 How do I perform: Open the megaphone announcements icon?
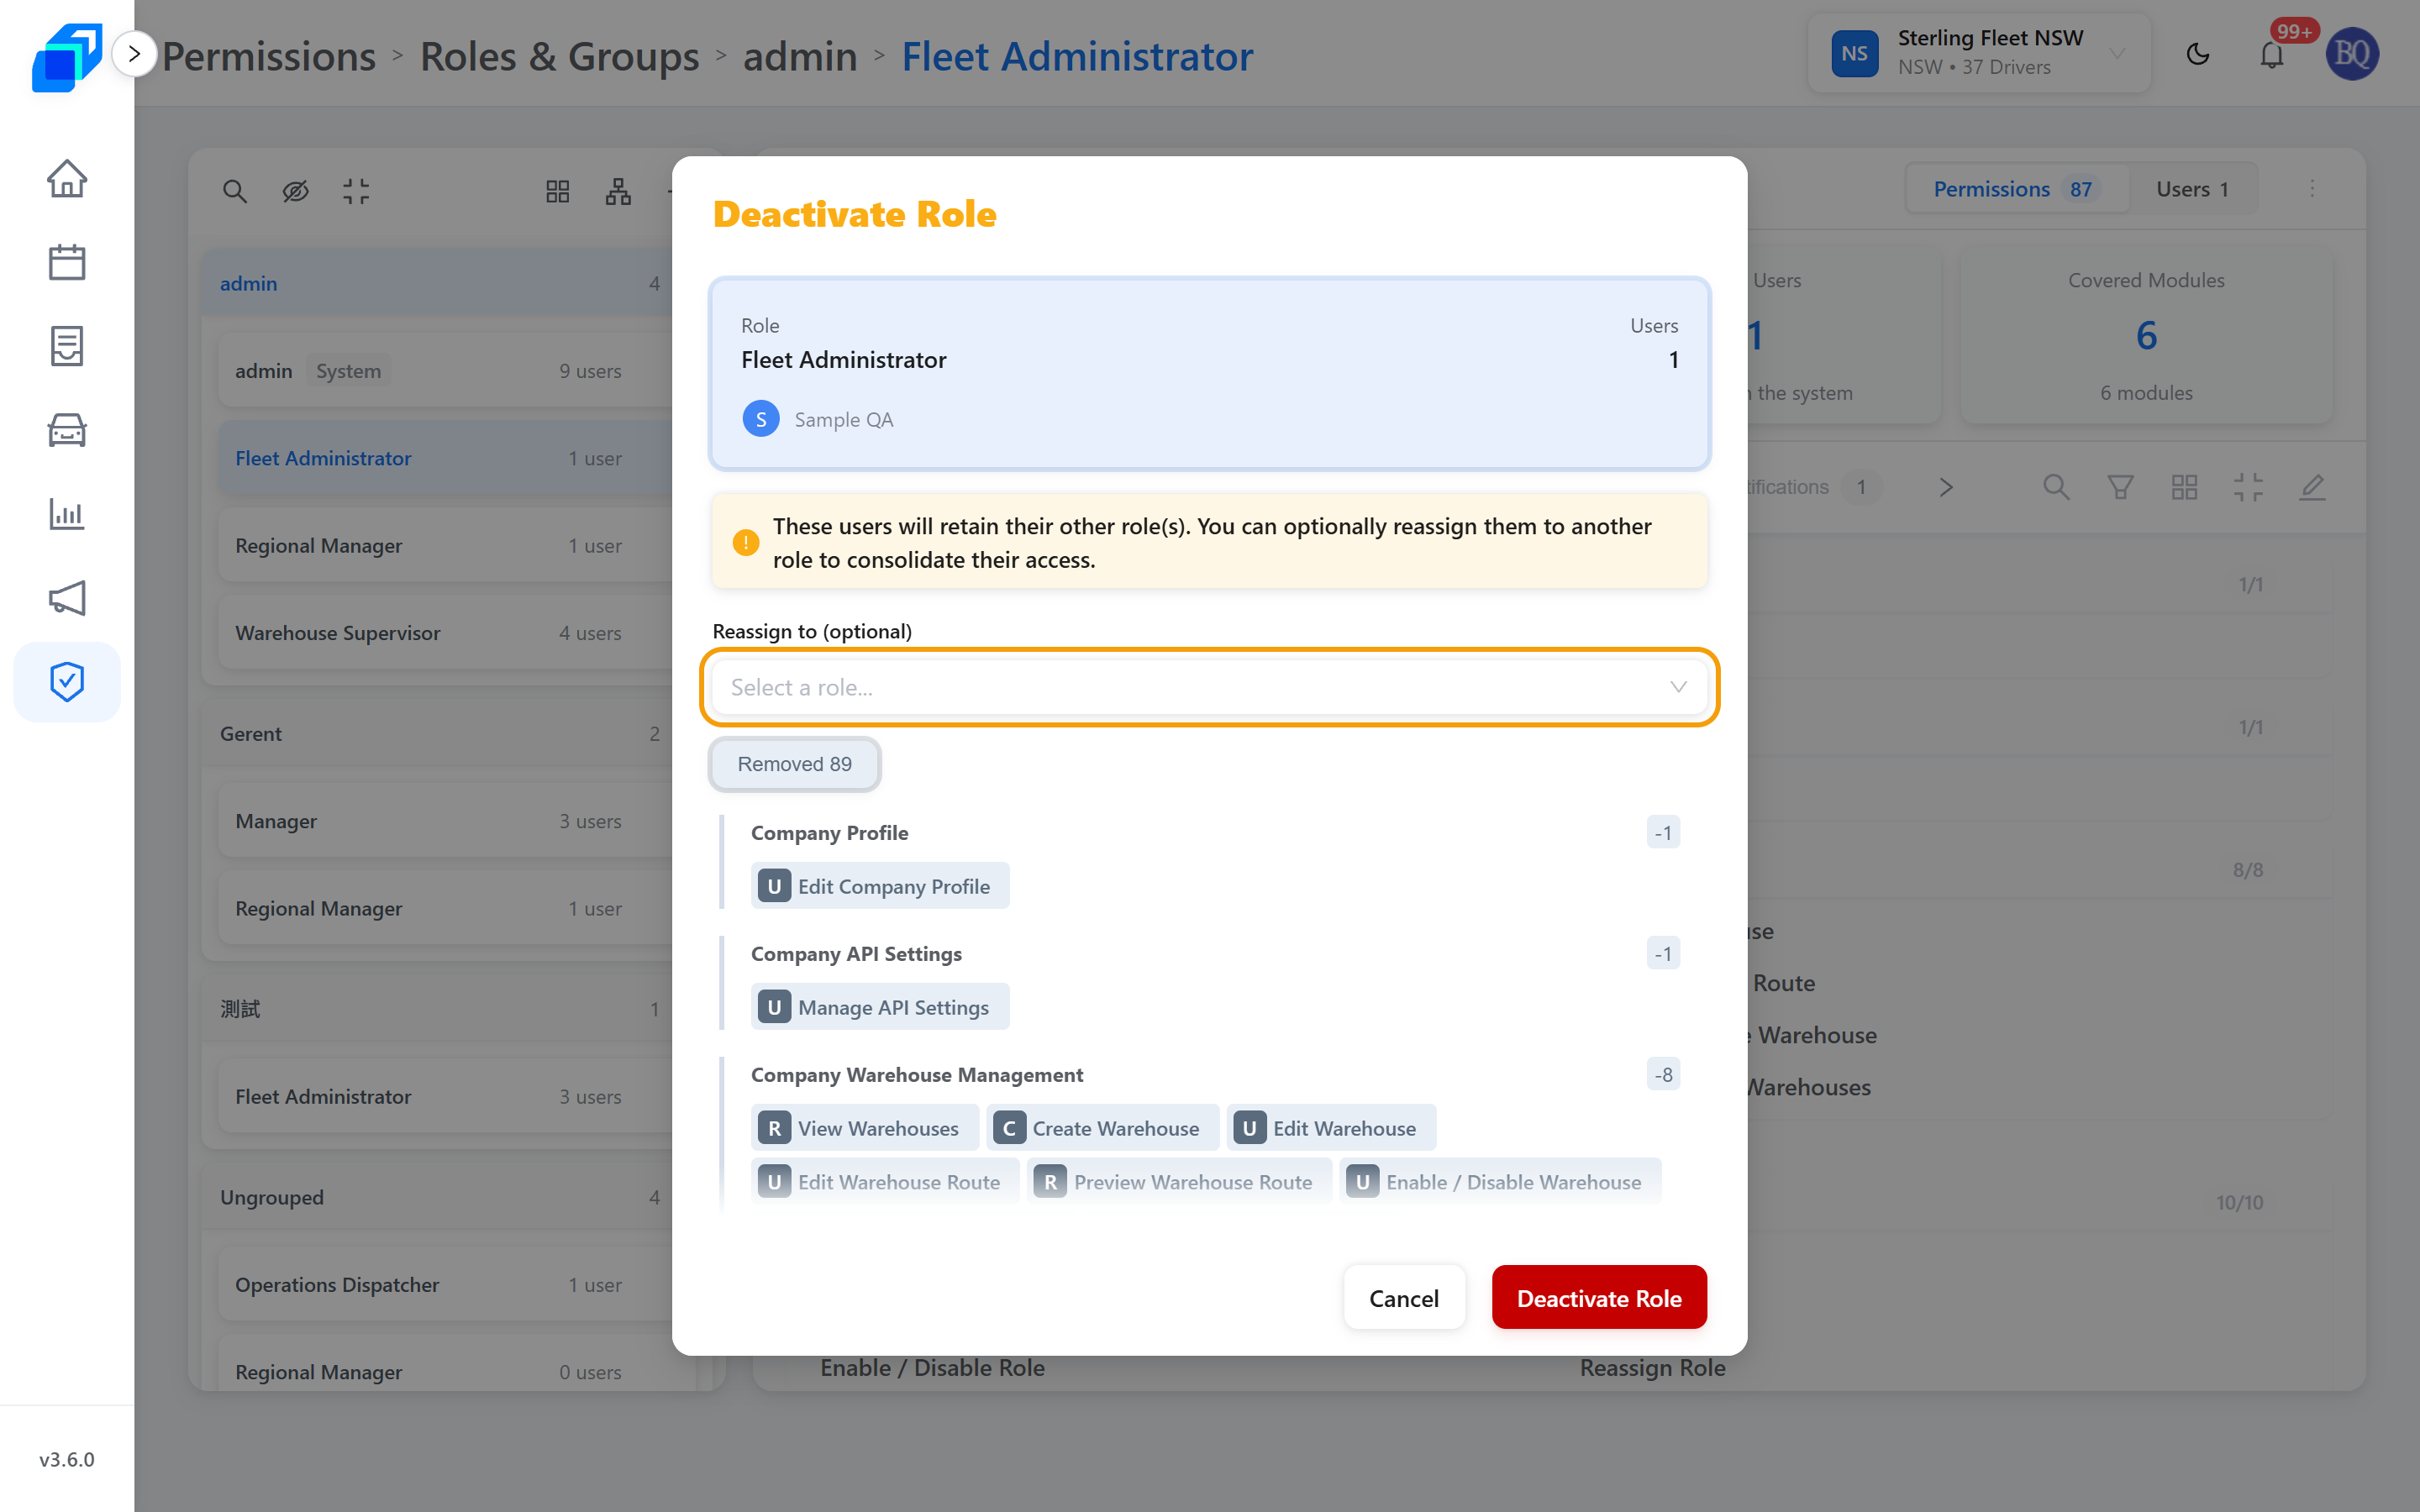[67, 598]
